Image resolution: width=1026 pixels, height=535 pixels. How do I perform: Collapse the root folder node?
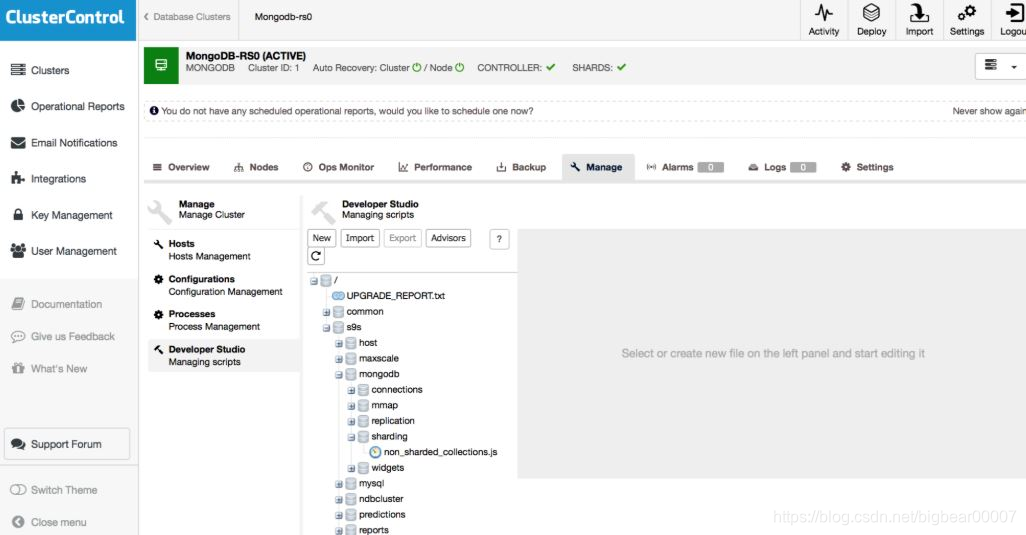tap(313, 281)
